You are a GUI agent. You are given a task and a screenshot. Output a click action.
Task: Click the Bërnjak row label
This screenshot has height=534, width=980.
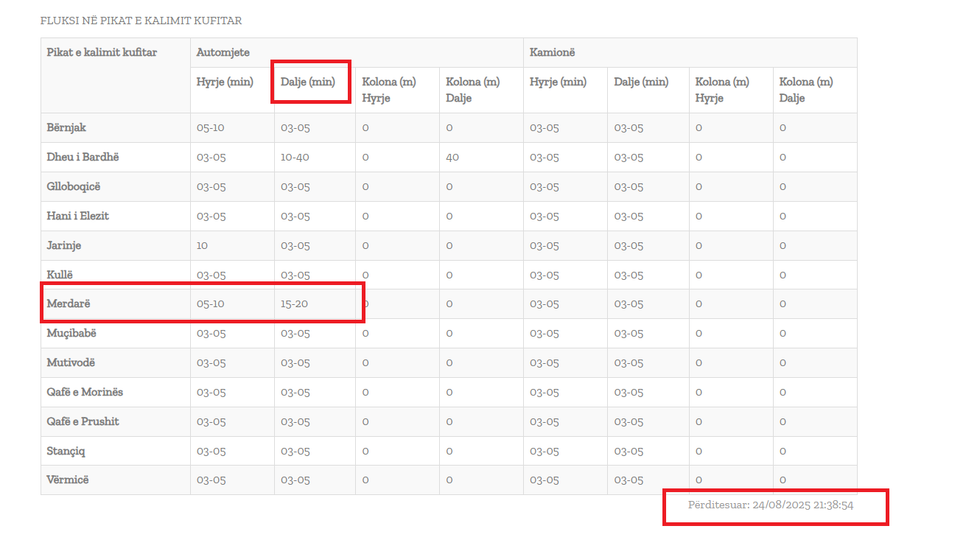point(66,128)
